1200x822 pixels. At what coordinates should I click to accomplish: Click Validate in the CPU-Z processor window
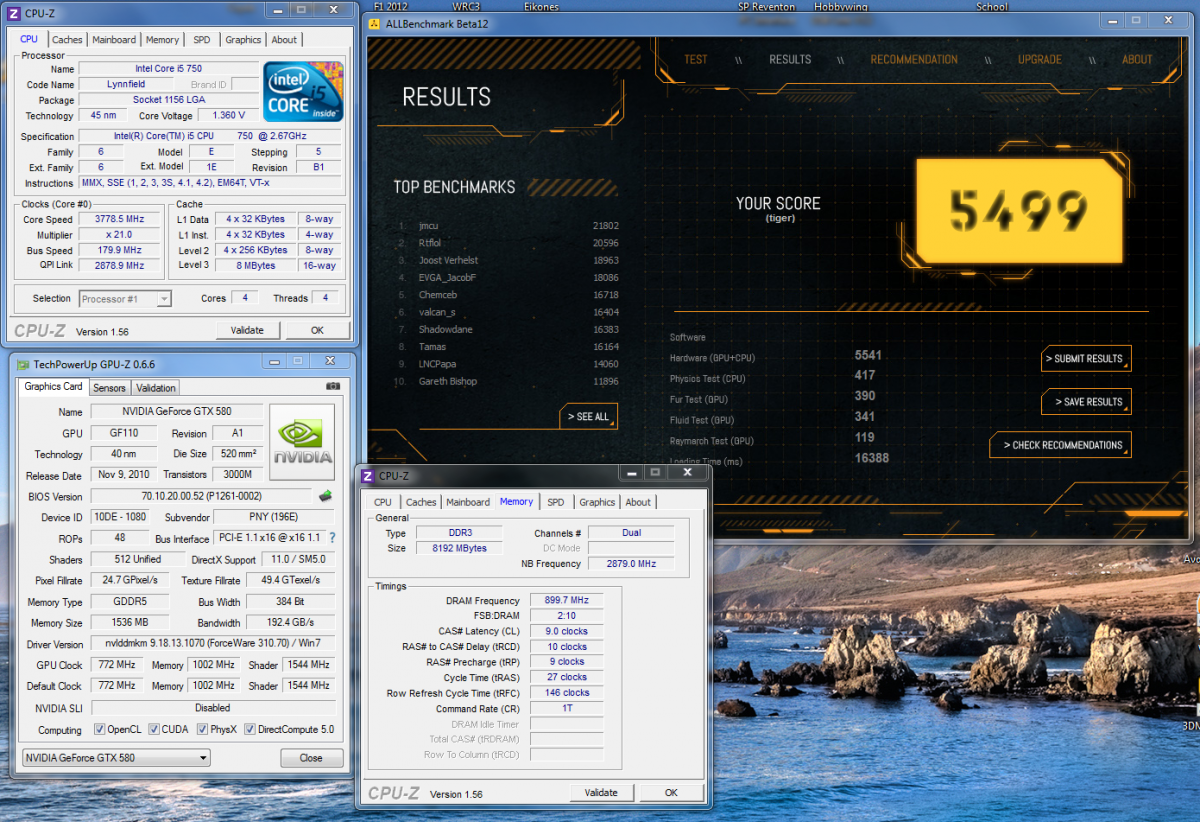[x=247, y=330]
